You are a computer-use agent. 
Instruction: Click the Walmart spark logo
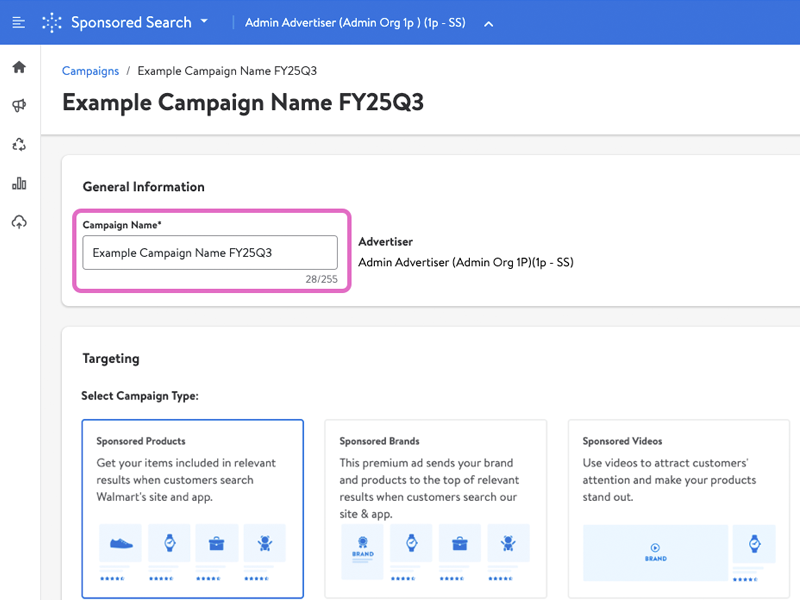click(x=52, y=22)
